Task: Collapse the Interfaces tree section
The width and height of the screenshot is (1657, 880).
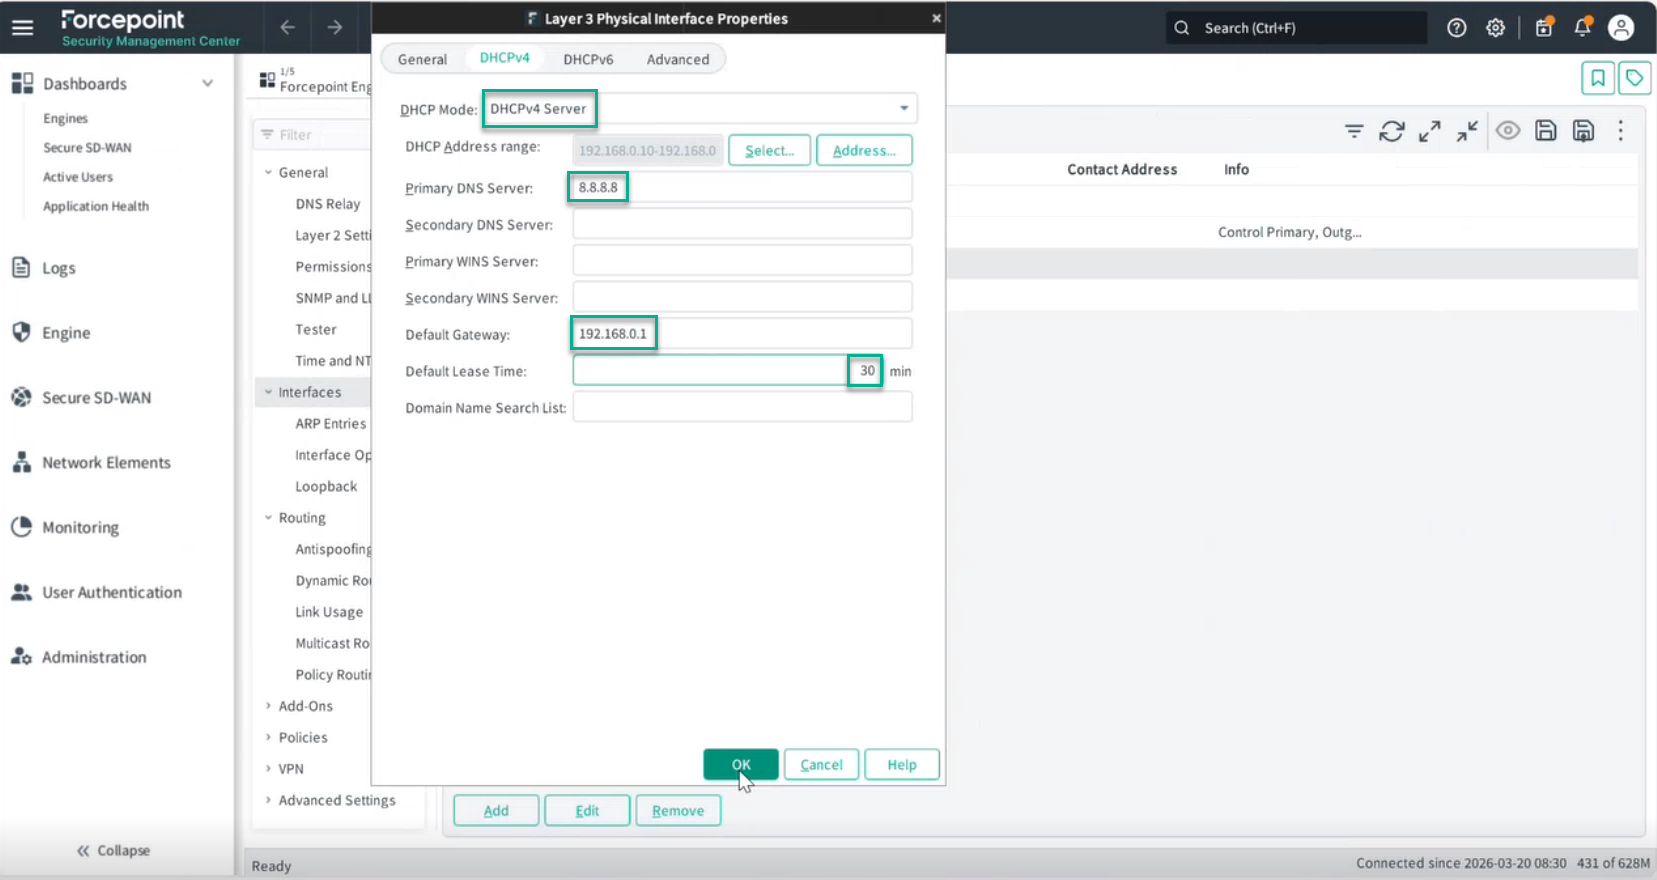Action: 268,393
